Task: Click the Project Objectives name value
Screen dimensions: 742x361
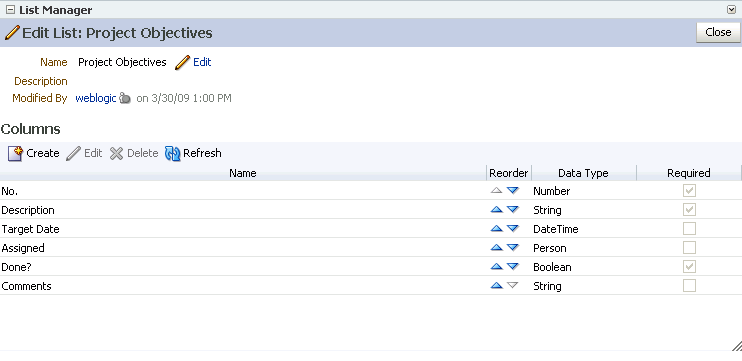Action: pos(122,62)
